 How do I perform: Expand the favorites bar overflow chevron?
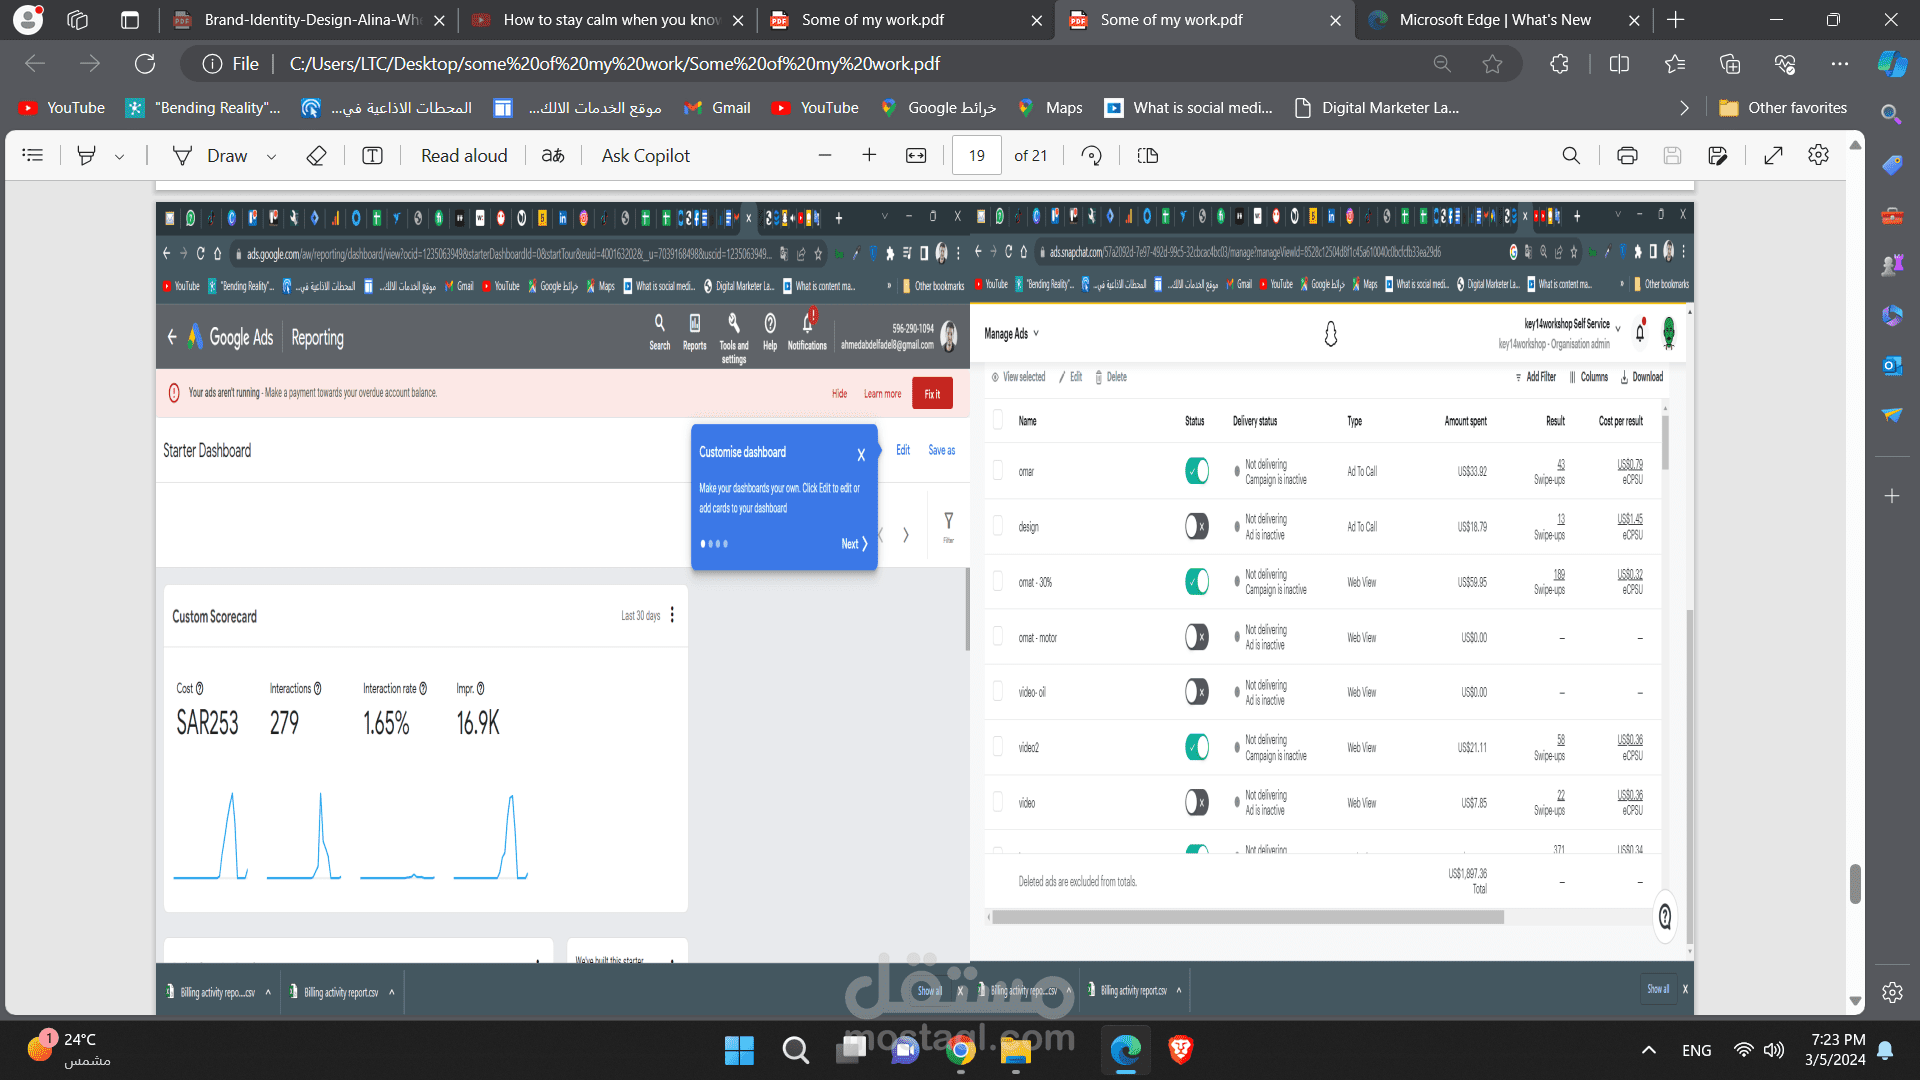tap(1684, 108)
